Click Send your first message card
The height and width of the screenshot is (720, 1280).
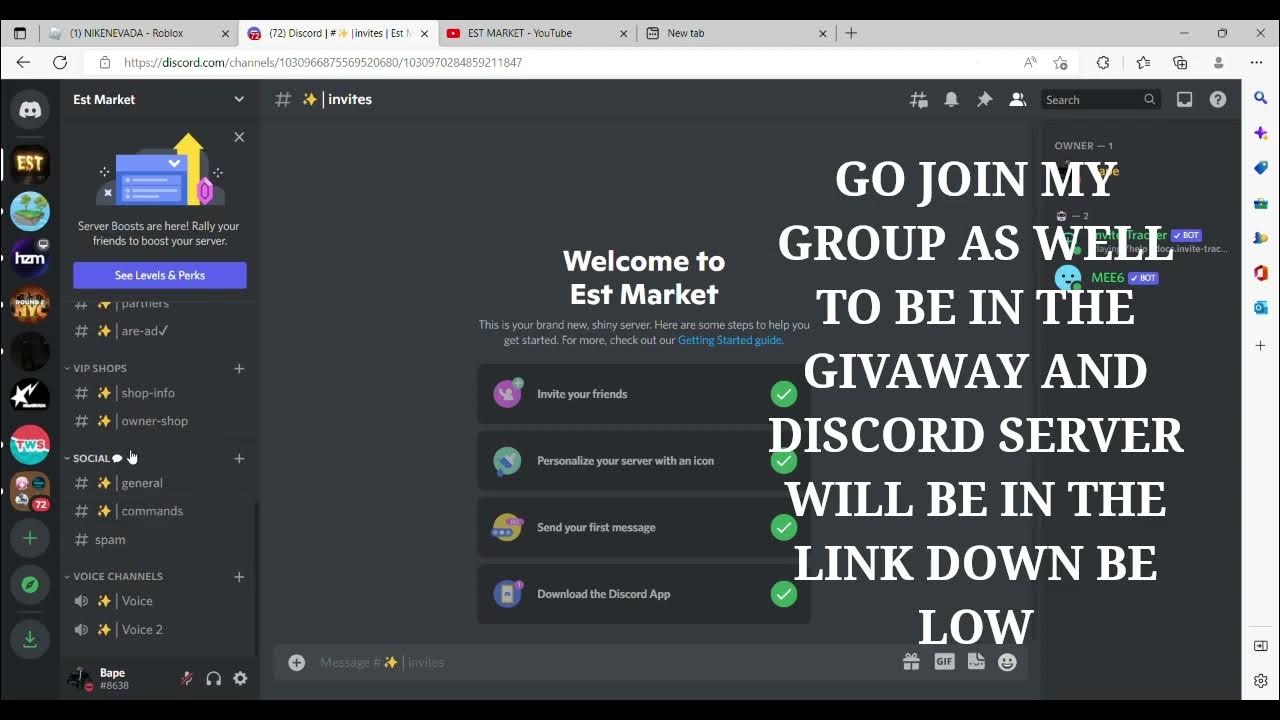click(644, 527)
